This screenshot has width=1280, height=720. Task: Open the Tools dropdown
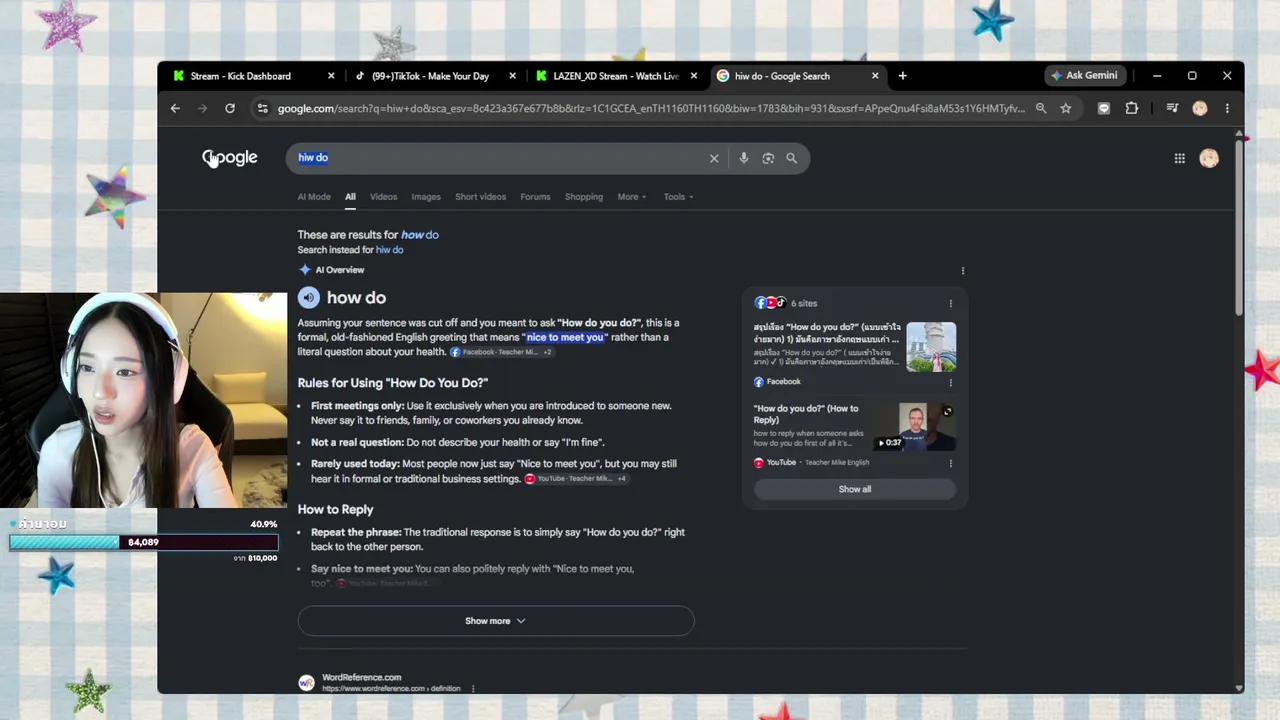coord(679,197)
